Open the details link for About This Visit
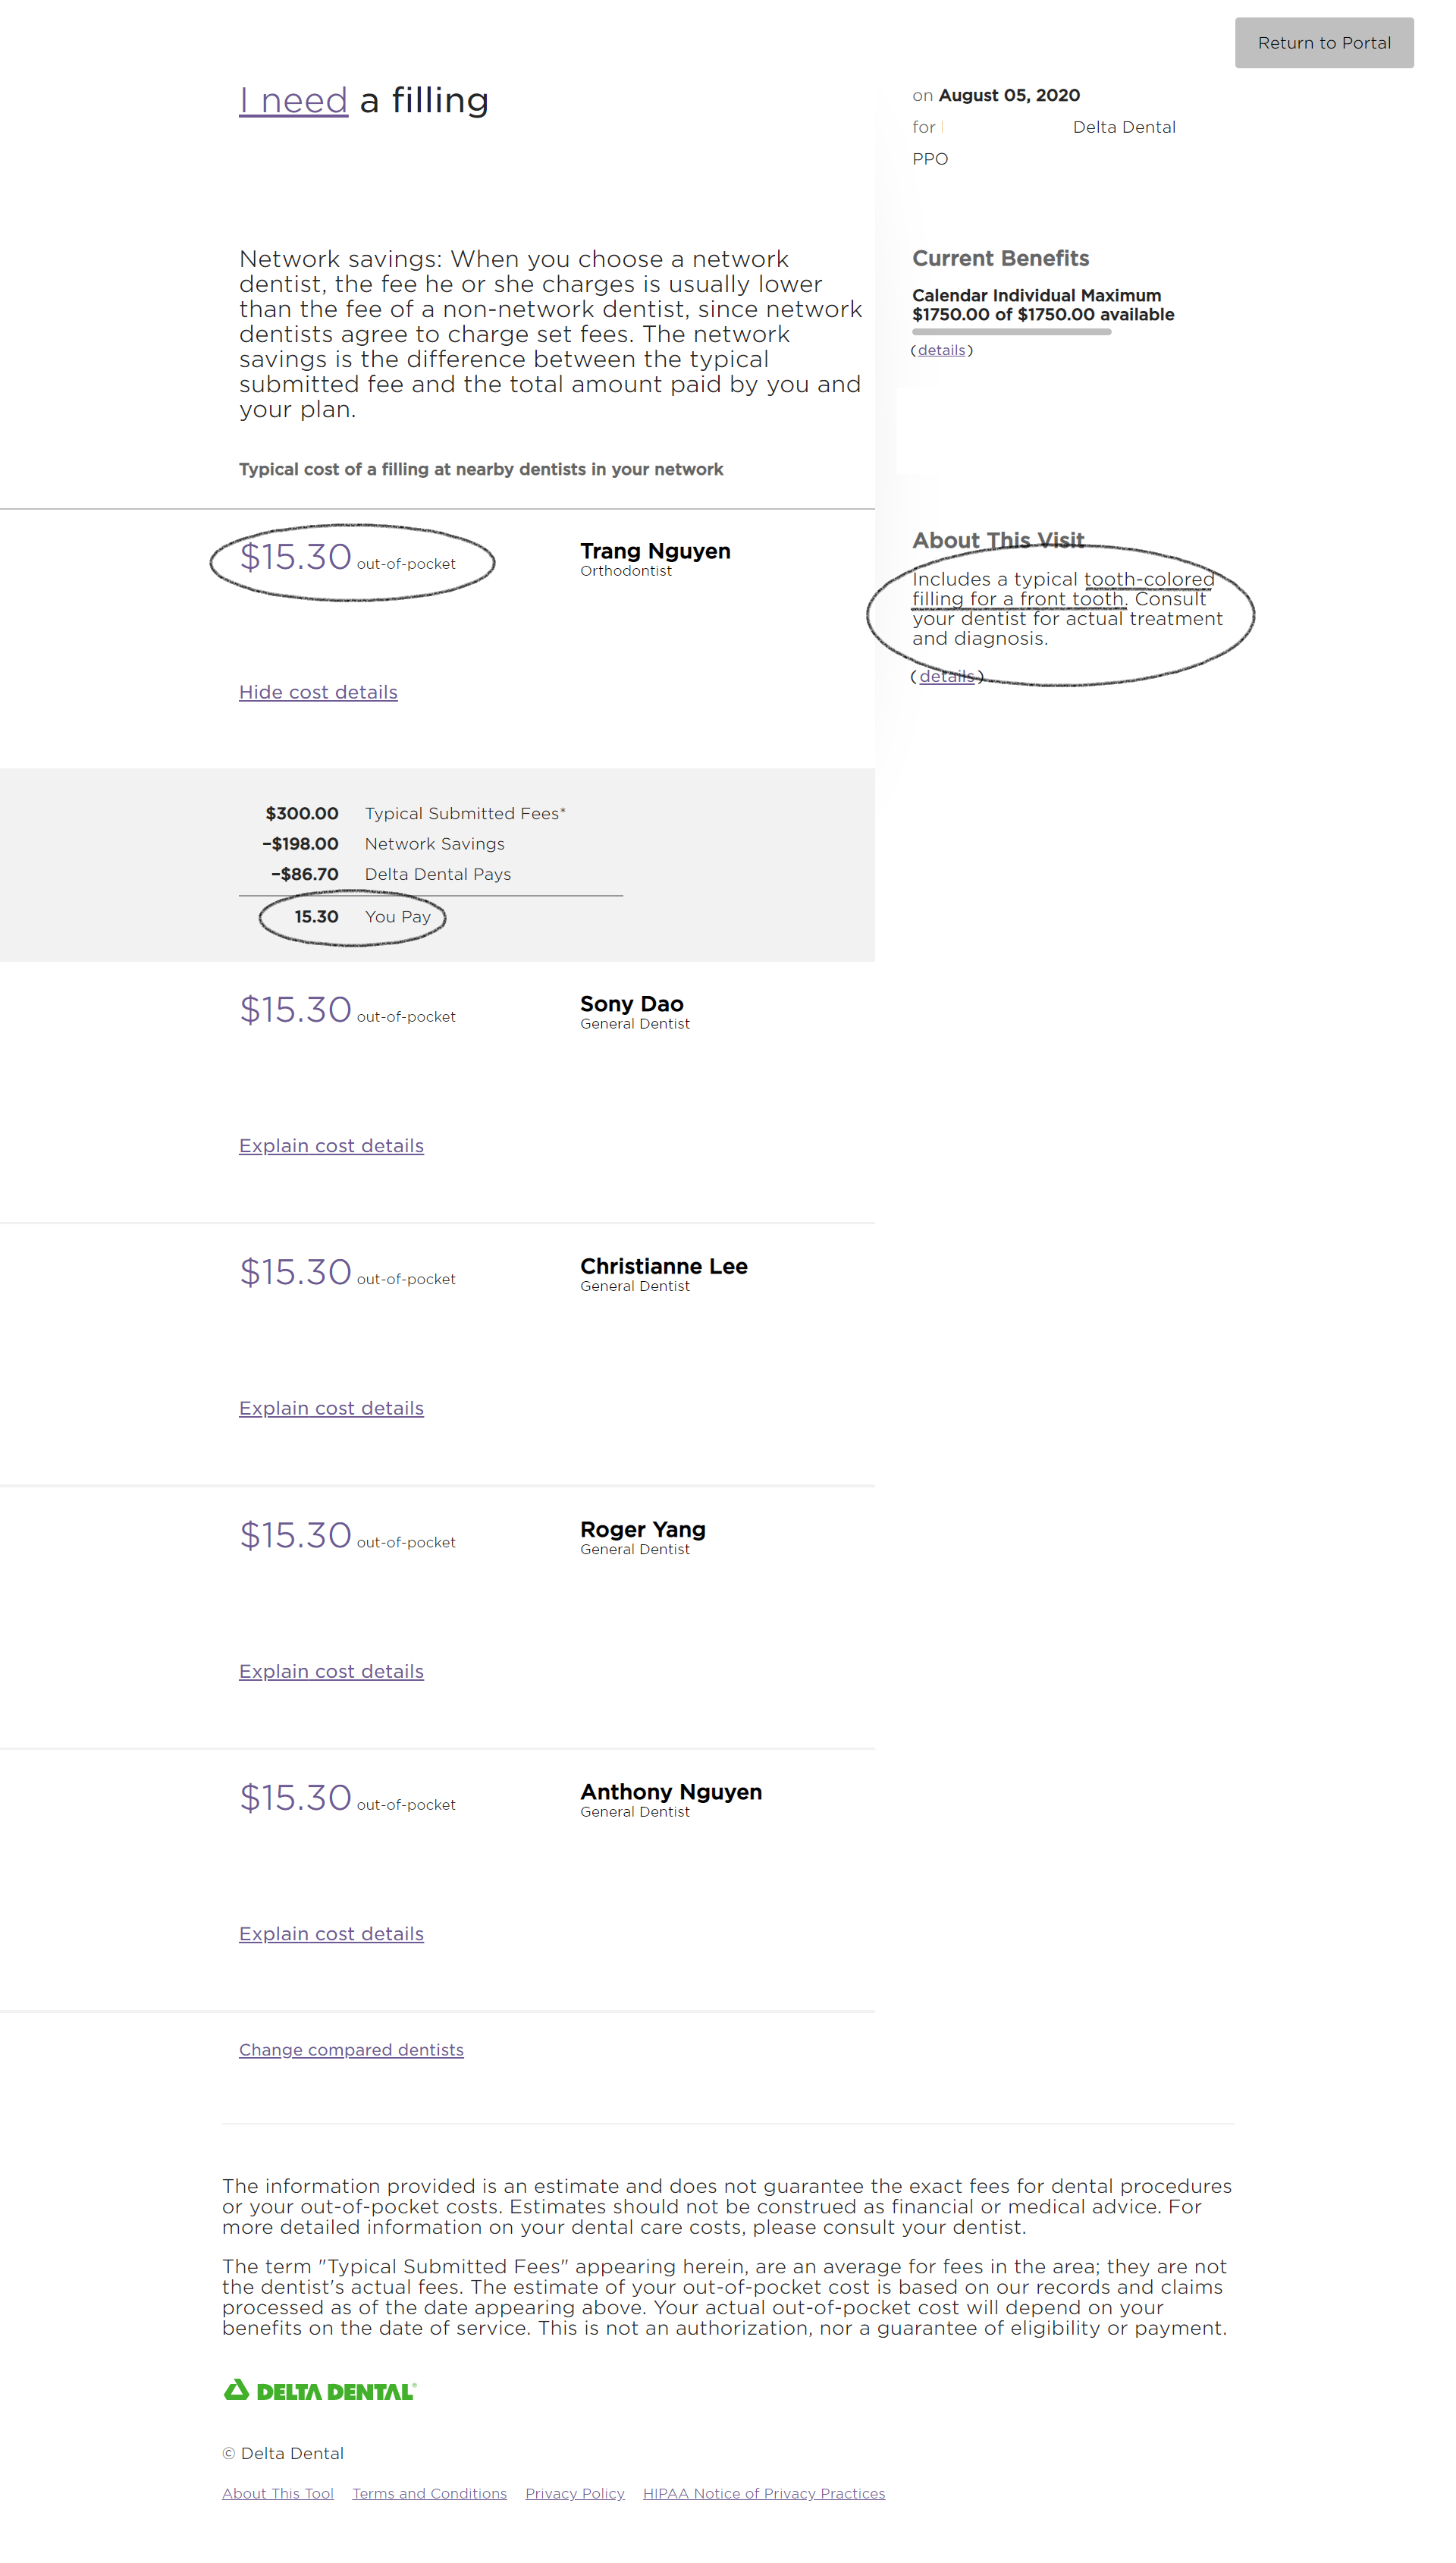Viewport: 1456px width, 2563px height. coord(946,676)
